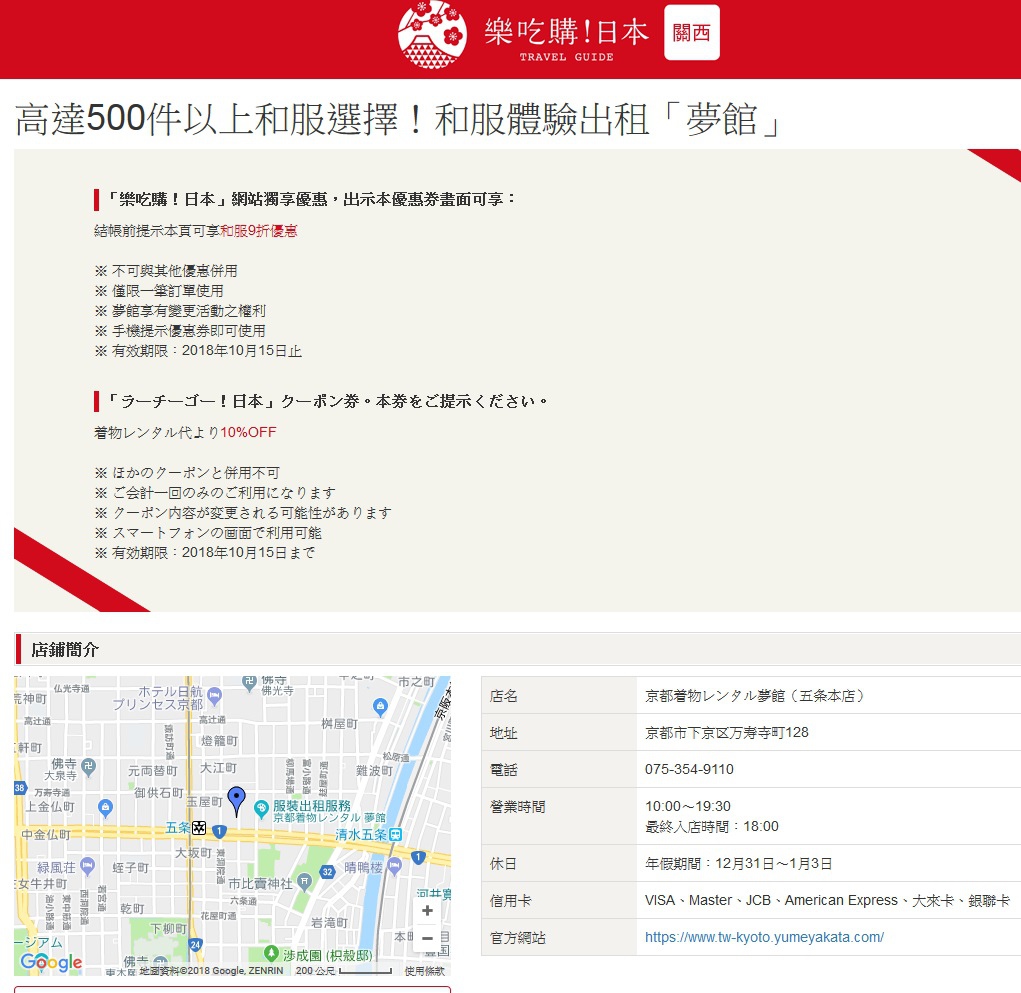Click the shopping marker near 上金仏町

(105, 807)
